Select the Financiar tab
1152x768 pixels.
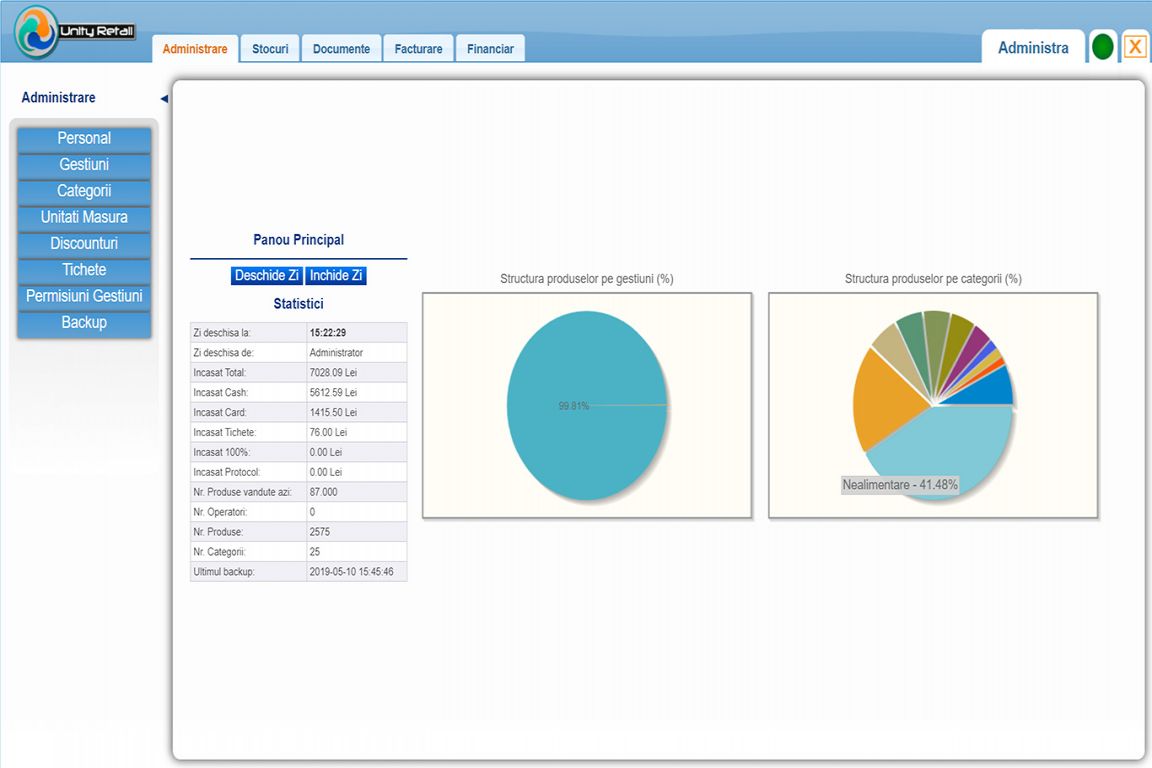(x=490, y=49)
